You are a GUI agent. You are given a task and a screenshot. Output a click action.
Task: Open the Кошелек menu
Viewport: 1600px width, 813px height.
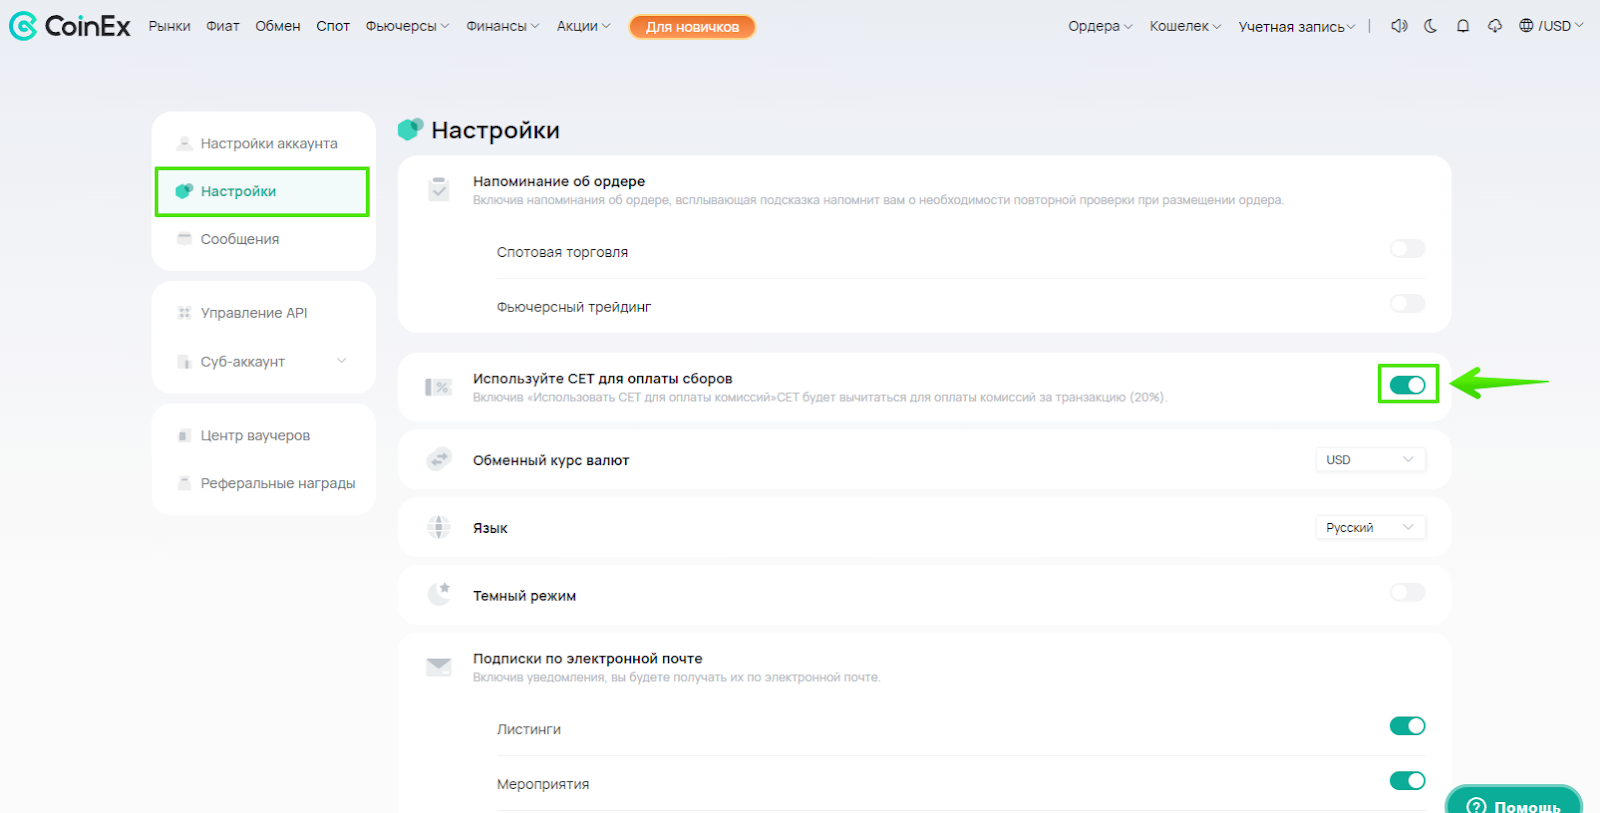click(1184, 26)
